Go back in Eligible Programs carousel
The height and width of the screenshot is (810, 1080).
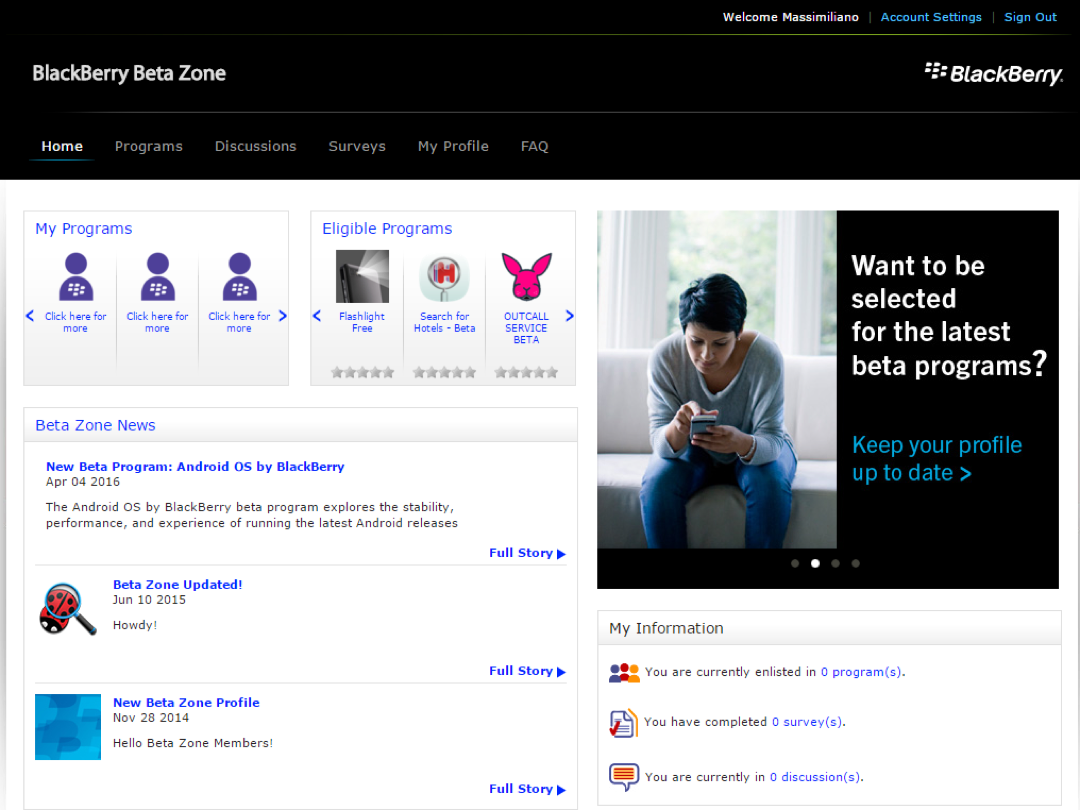(317, 316)
